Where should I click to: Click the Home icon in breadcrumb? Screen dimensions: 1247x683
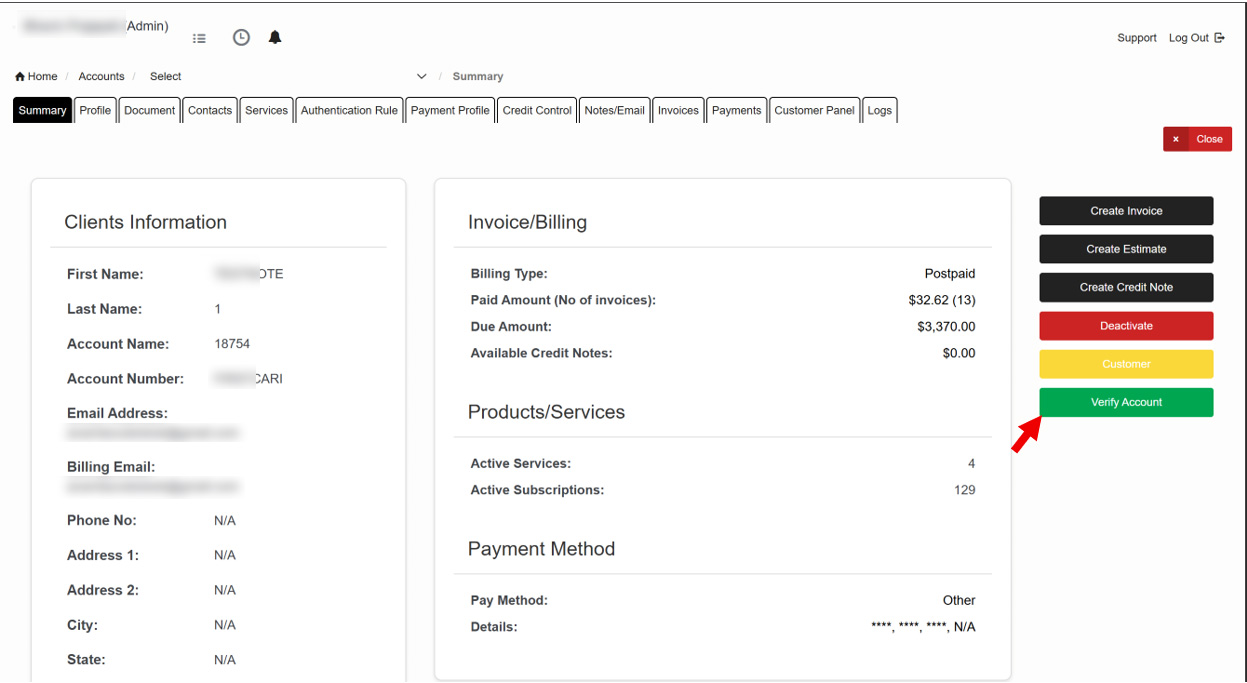(x=20, y=77)
